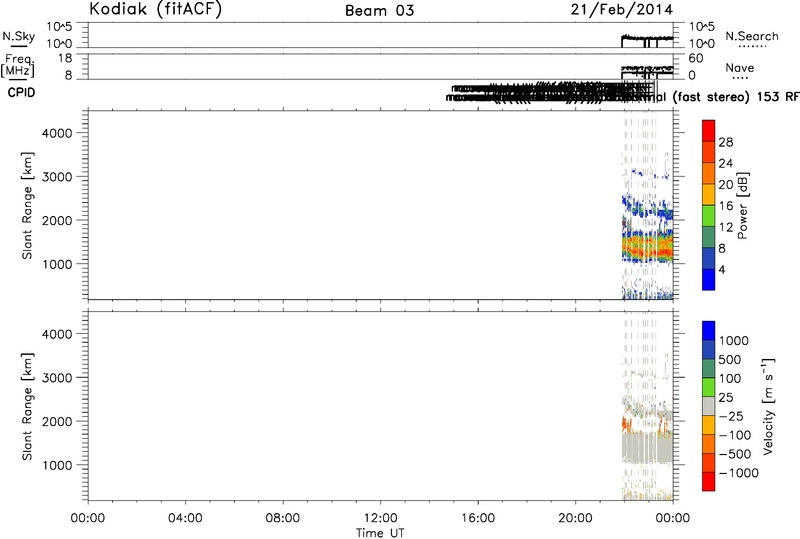The width and height of the screenshot is (800, 539).
Task: Click the solid line sample under N.Sky
Action: [19, 47]
